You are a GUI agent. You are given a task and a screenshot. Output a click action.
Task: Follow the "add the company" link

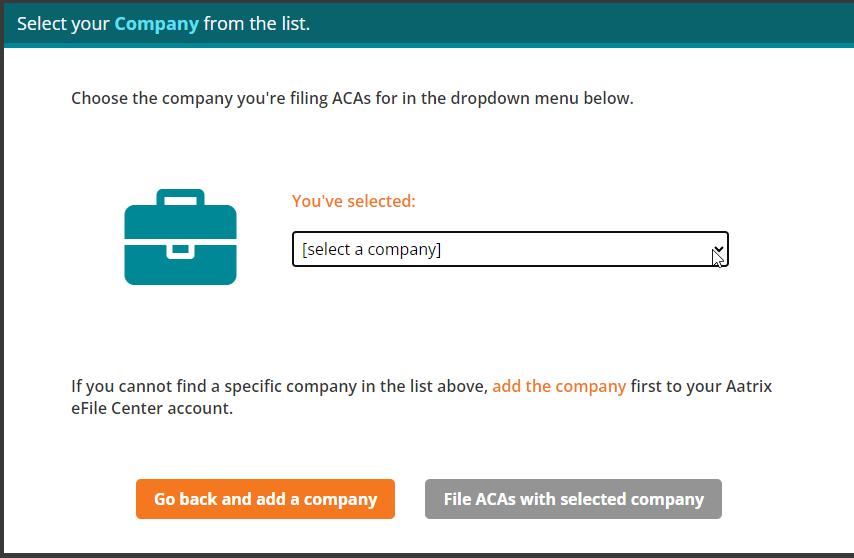(x=559, y=386)
